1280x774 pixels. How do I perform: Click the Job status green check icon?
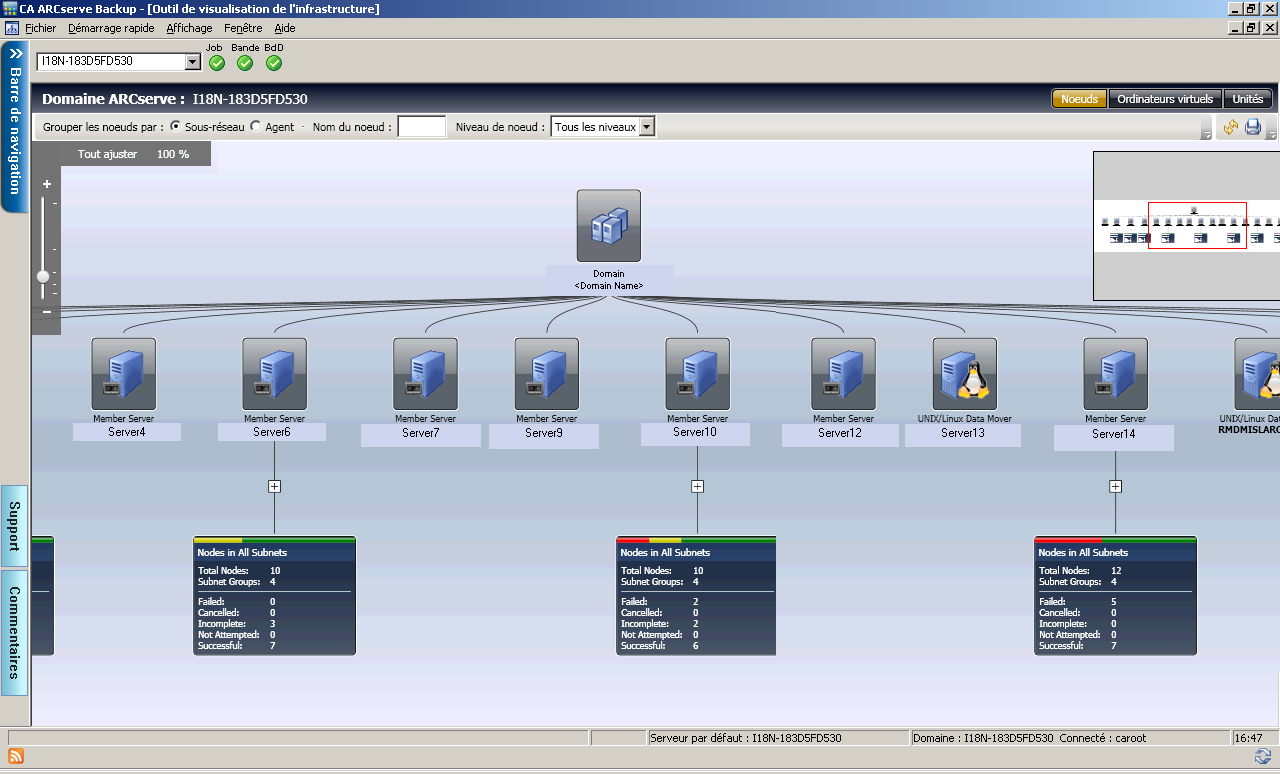(x=217, y=63)
